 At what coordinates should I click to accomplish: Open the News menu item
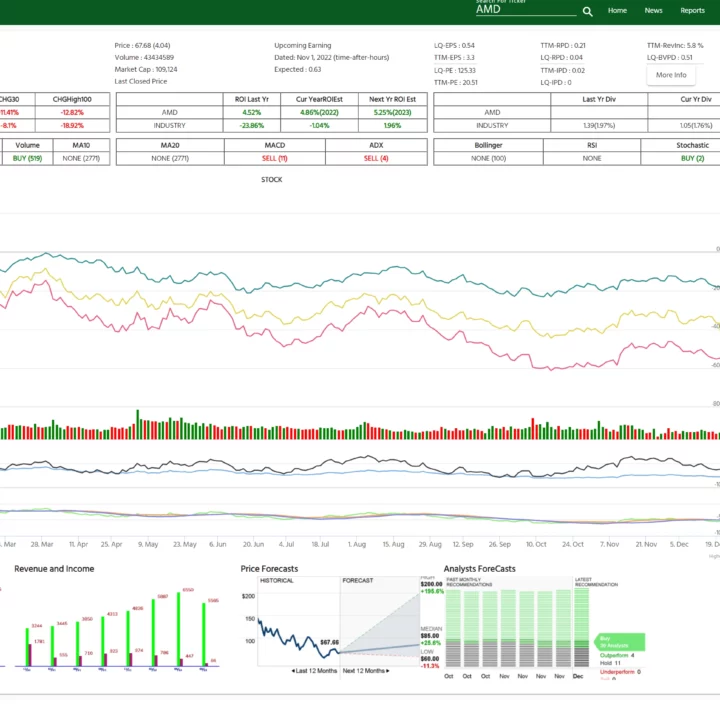(653, 11)
